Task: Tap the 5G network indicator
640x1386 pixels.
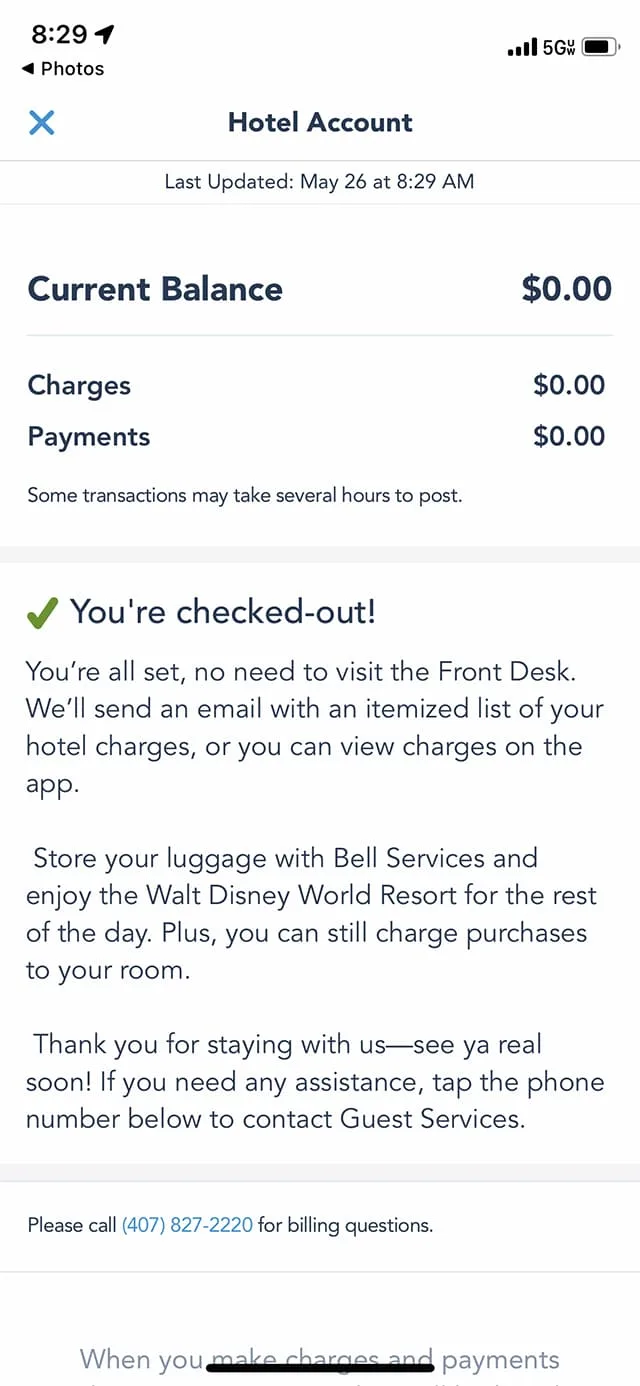Action: [x=559, y=47]
